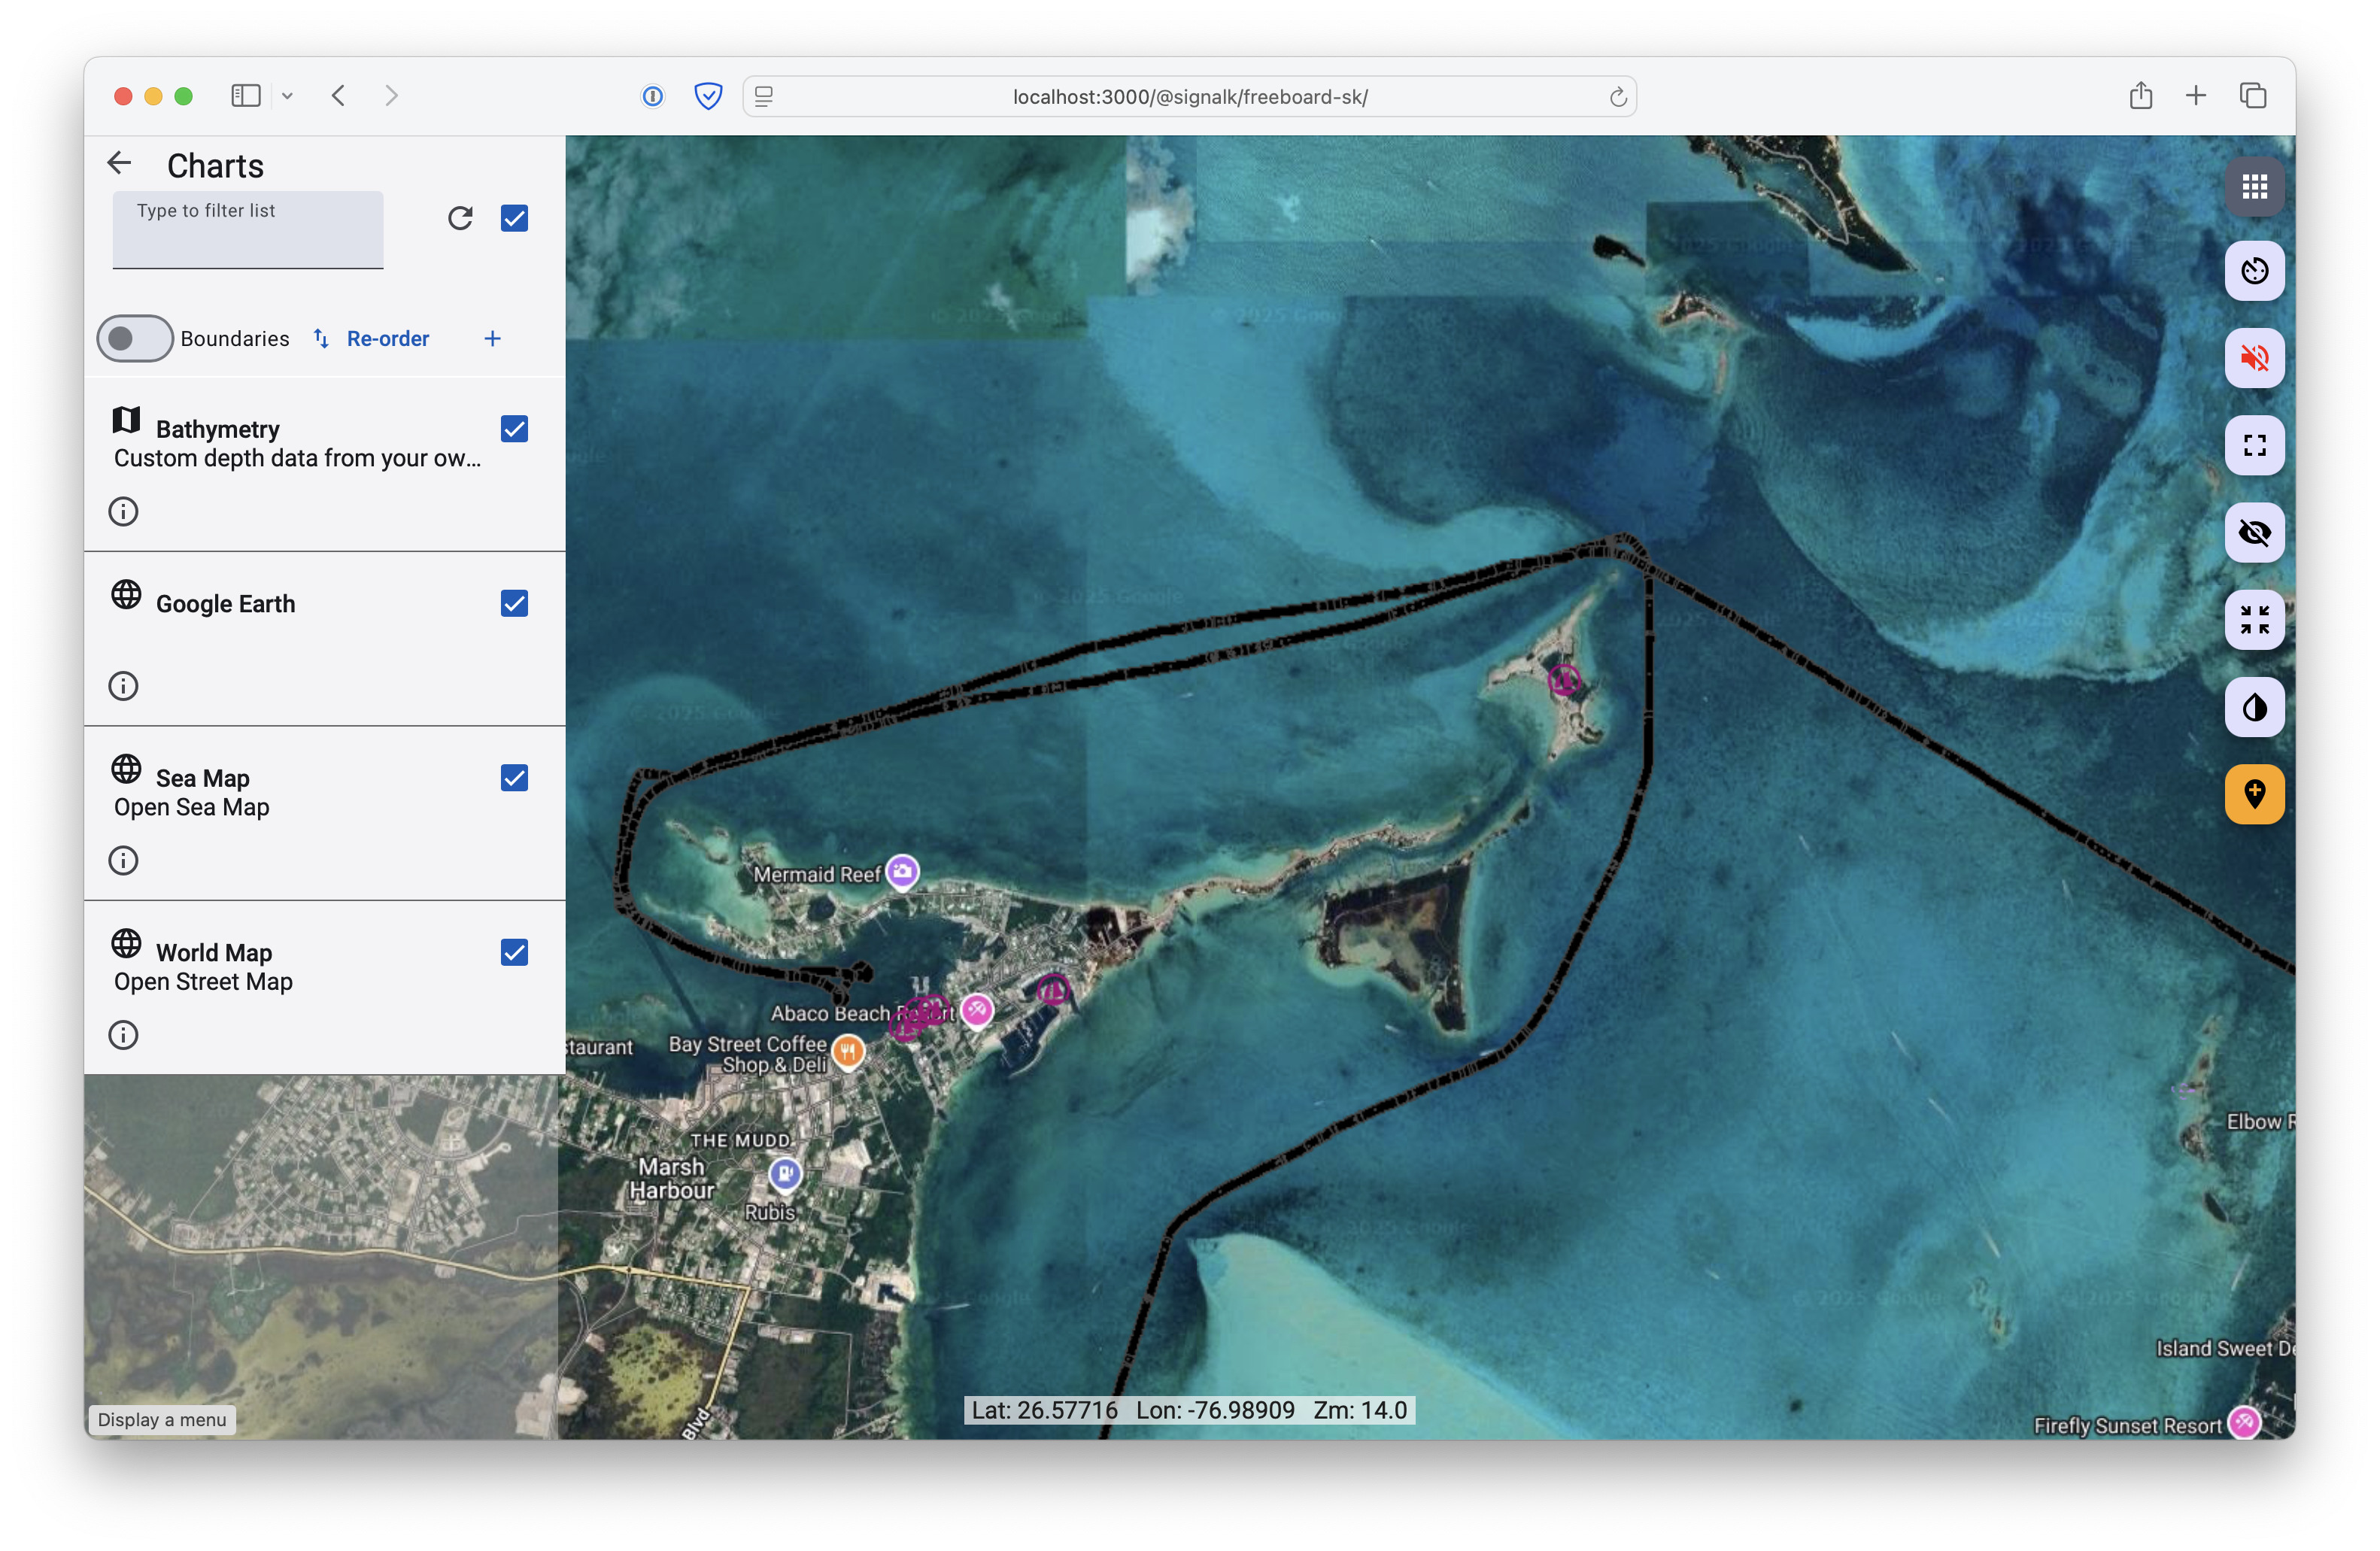Image resolution: width=2380 pixels, height=1551 pixels.
Task: Click the page reader icon in address bar
Action: [x=764, y=97]
